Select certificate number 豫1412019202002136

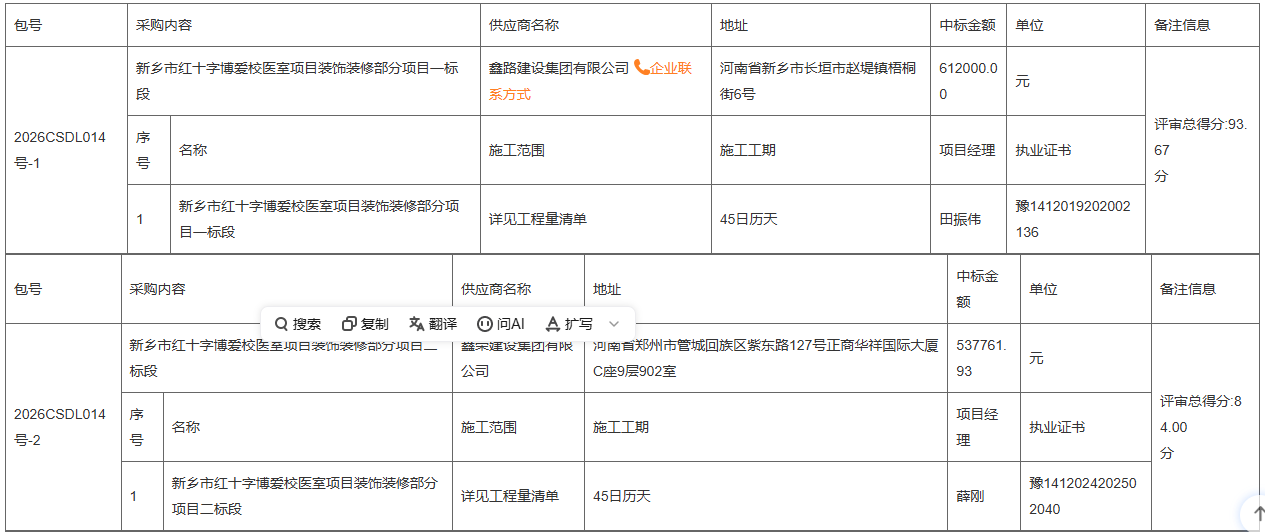(1073, 219)
